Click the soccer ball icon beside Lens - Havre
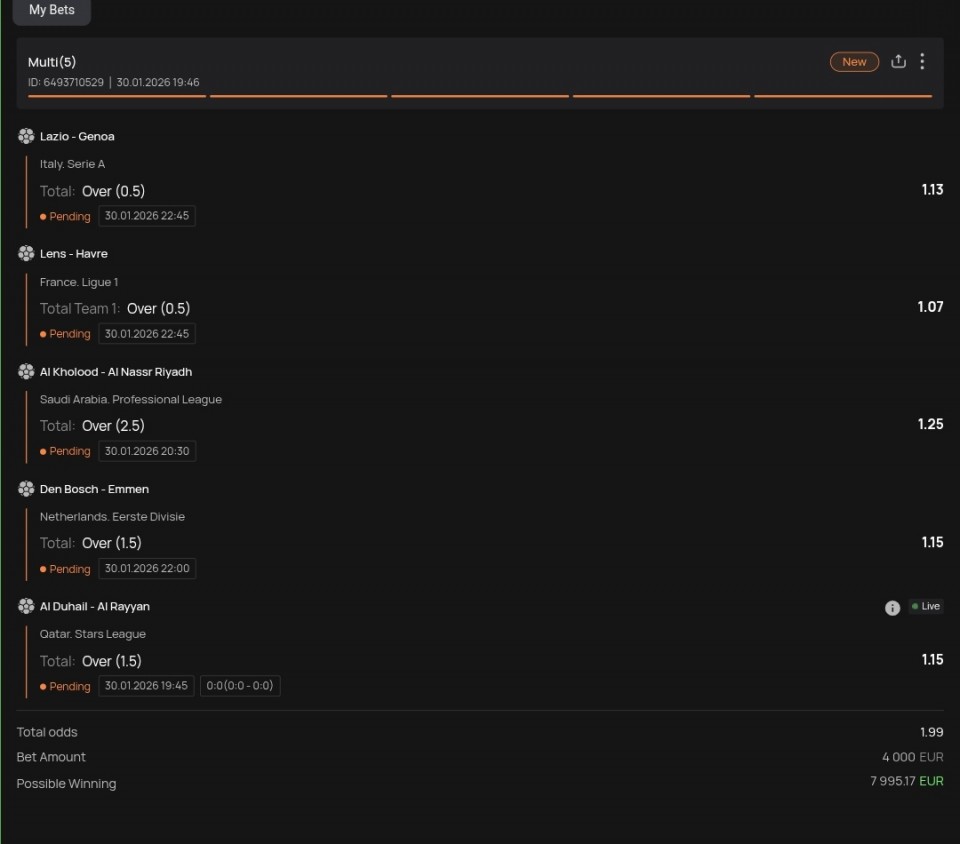This screenshot has width=960, height=844. (x=26, y=254)
